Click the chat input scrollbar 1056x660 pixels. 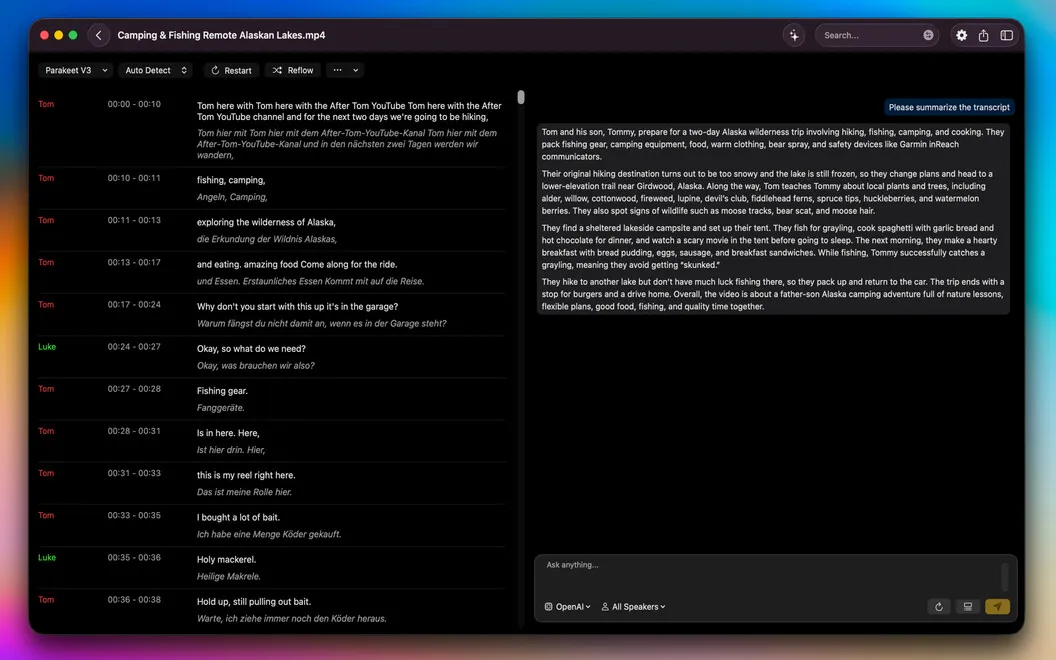(1004, 576)
